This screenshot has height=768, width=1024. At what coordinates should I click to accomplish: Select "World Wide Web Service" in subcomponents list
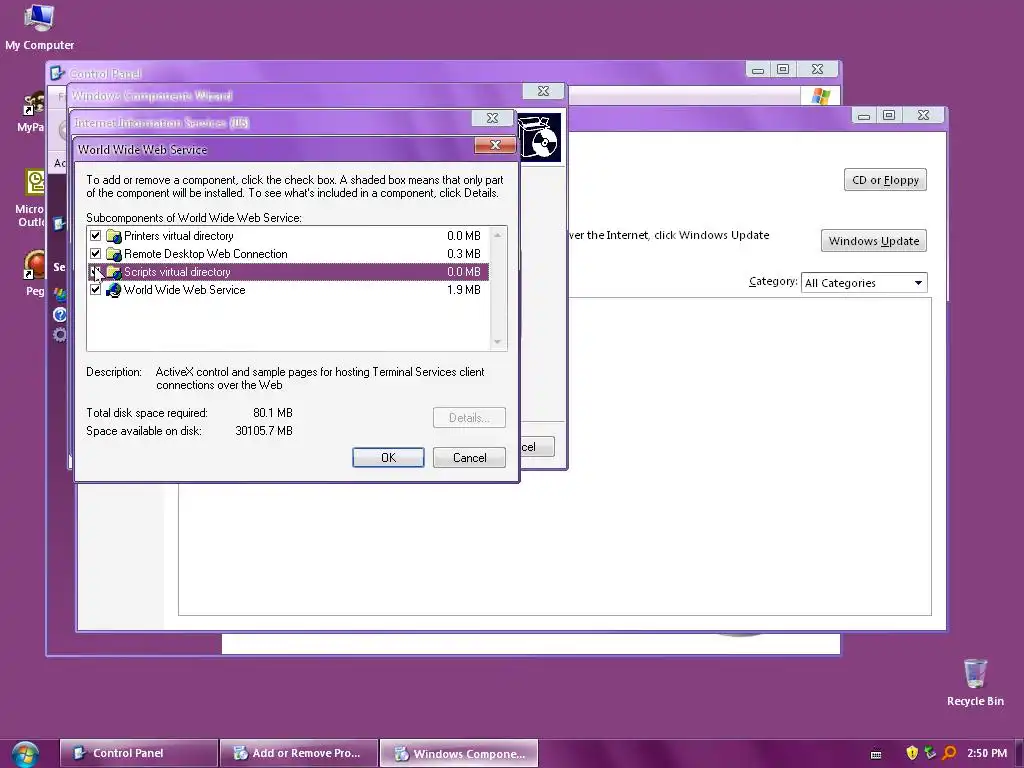pos(185,289)
